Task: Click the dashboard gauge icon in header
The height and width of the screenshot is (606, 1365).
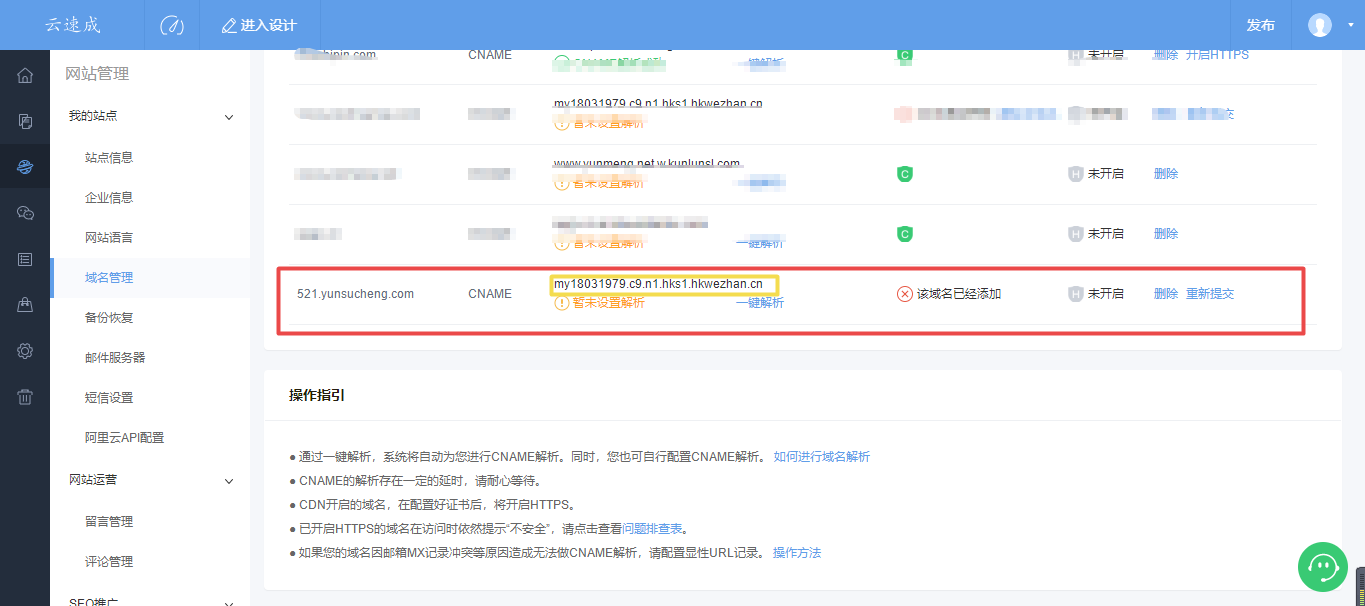Action: (172, 25)
